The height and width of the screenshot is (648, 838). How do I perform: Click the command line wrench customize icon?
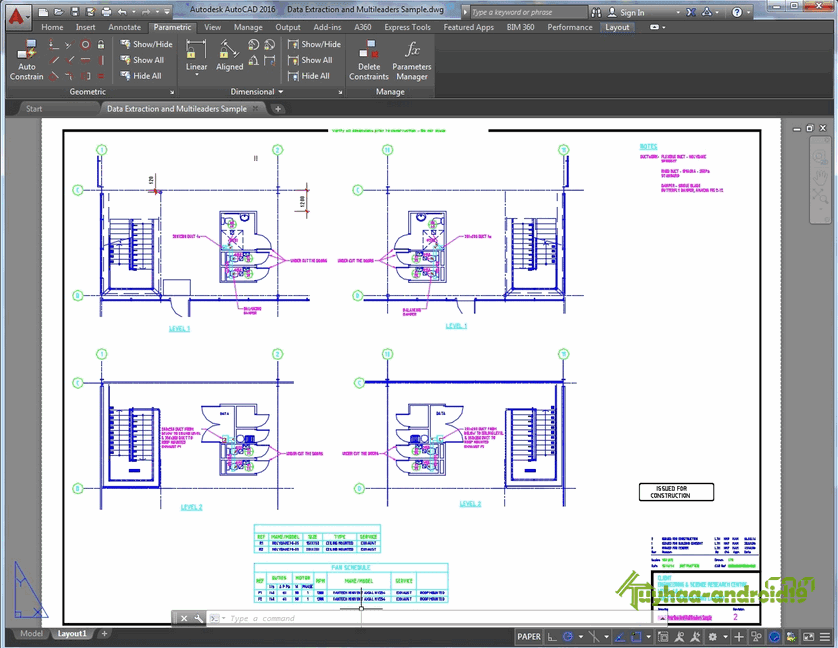tap(198, 619)
